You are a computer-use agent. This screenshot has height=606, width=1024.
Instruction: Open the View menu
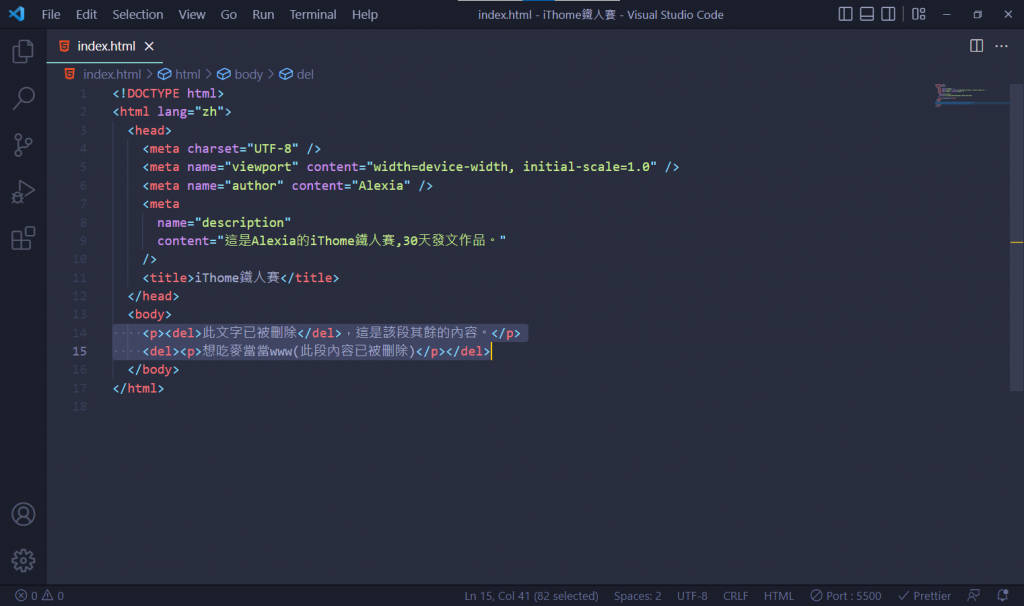[x=191, y=14]
